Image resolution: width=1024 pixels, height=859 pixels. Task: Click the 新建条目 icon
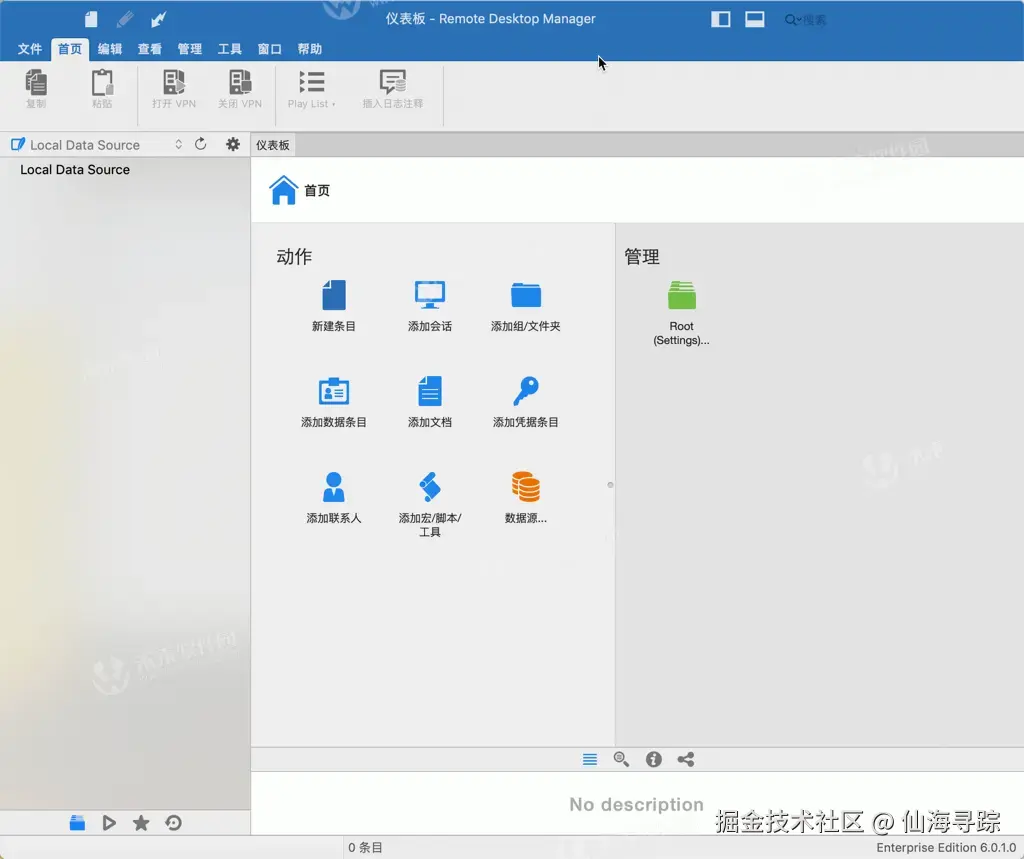point(334,295)
